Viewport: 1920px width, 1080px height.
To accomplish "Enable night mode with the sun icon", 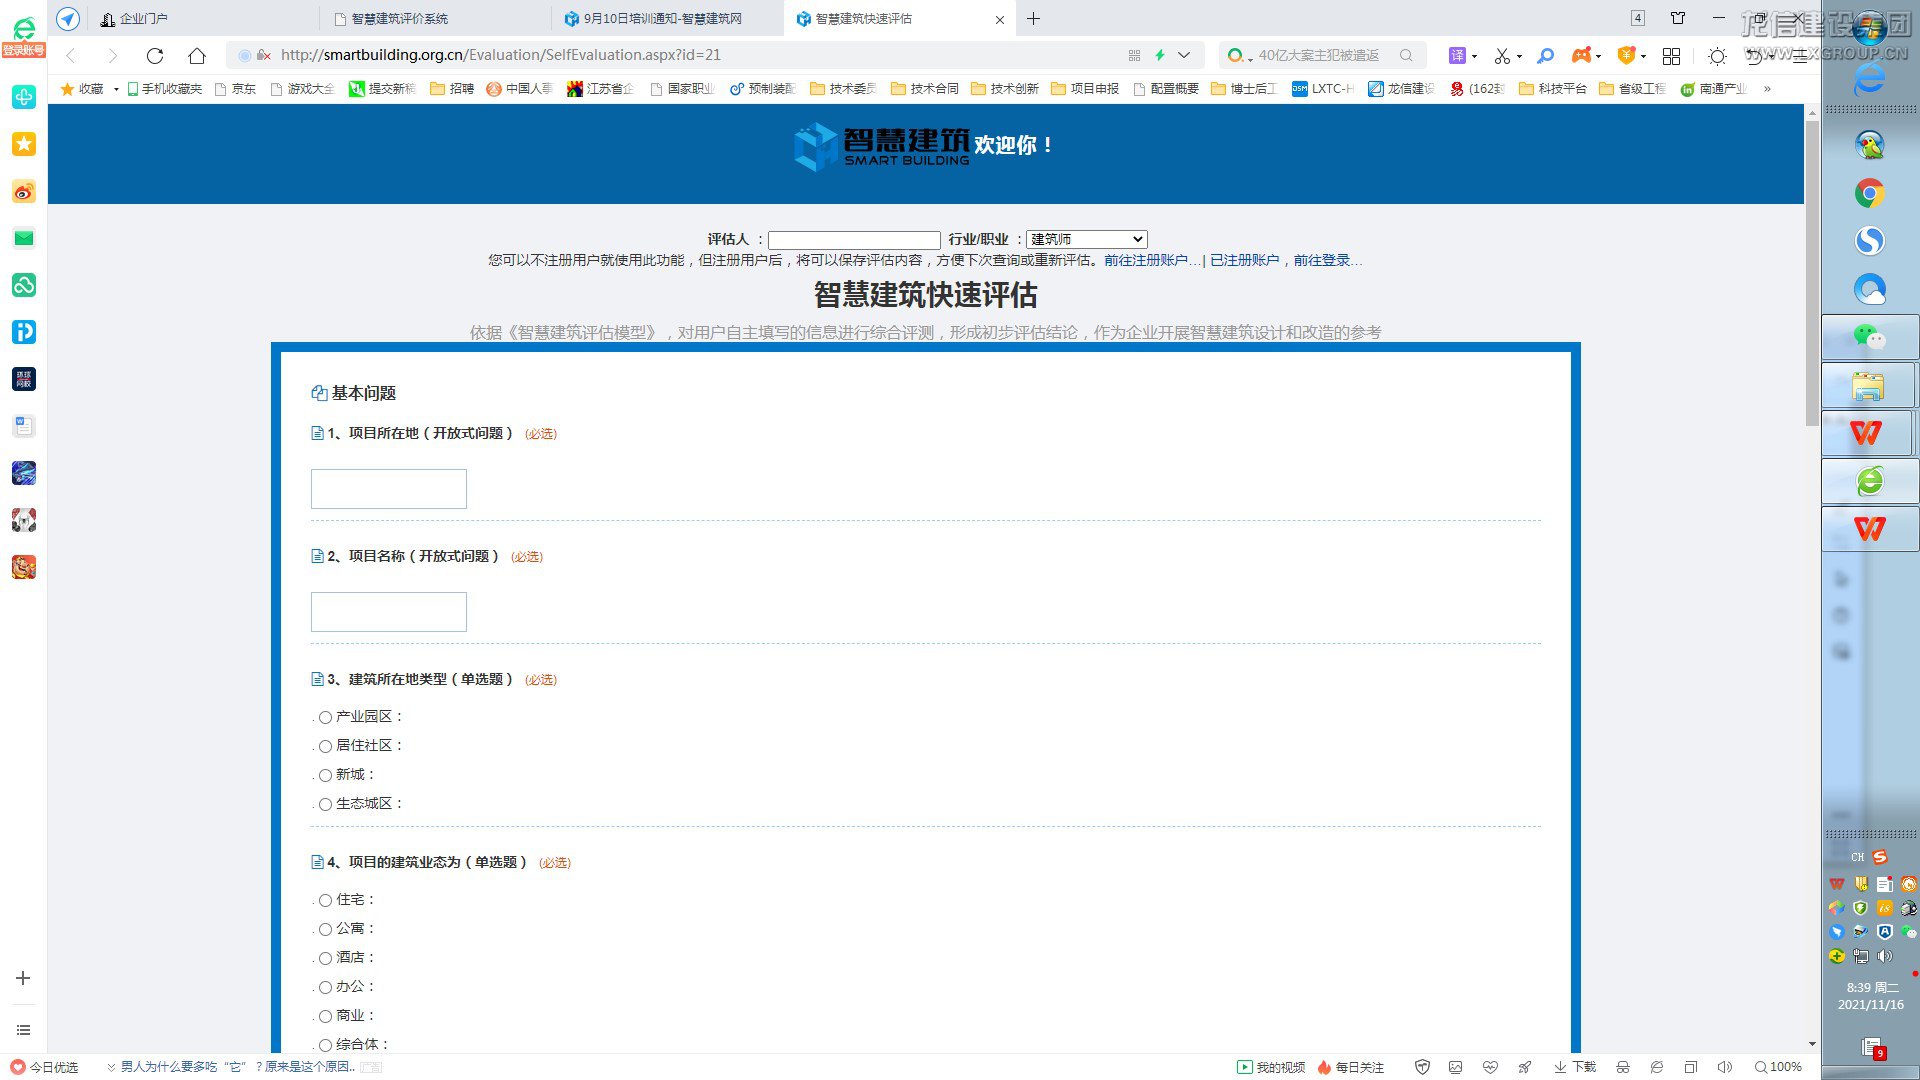I will pyautogui.click(x=1716, y=56).
